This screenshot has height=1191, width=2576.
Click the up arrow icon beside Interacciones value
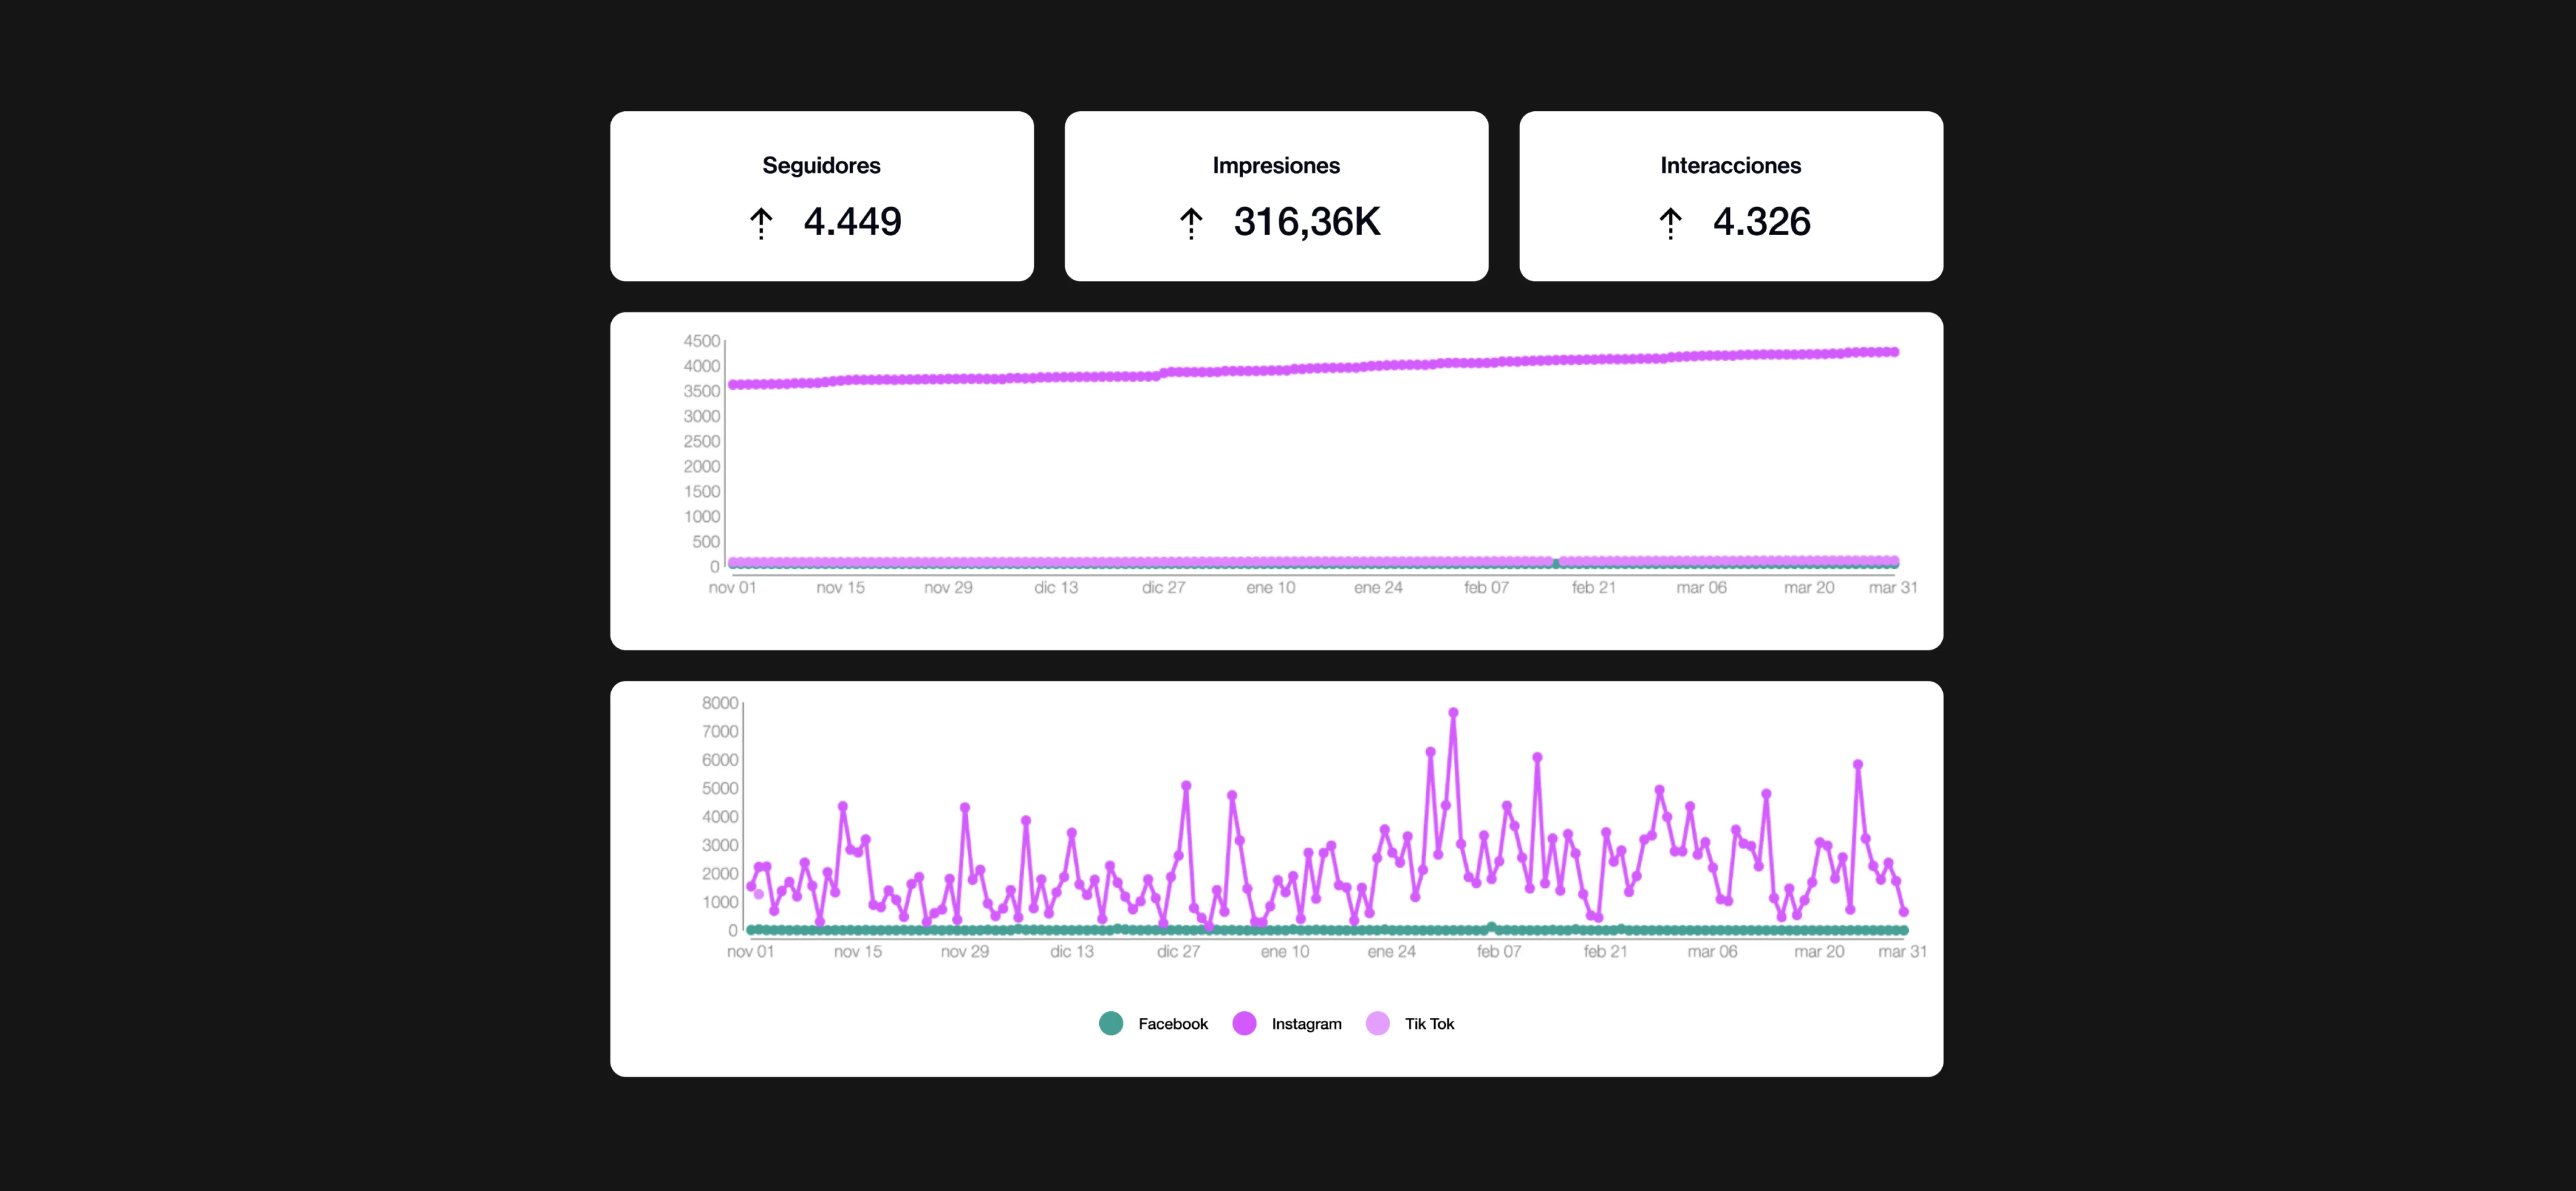click(1670, 223)
